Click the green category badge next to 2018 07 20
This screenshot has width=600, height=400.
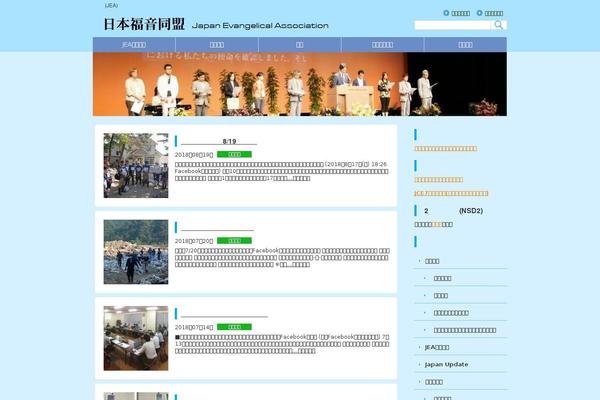[234, 241]
